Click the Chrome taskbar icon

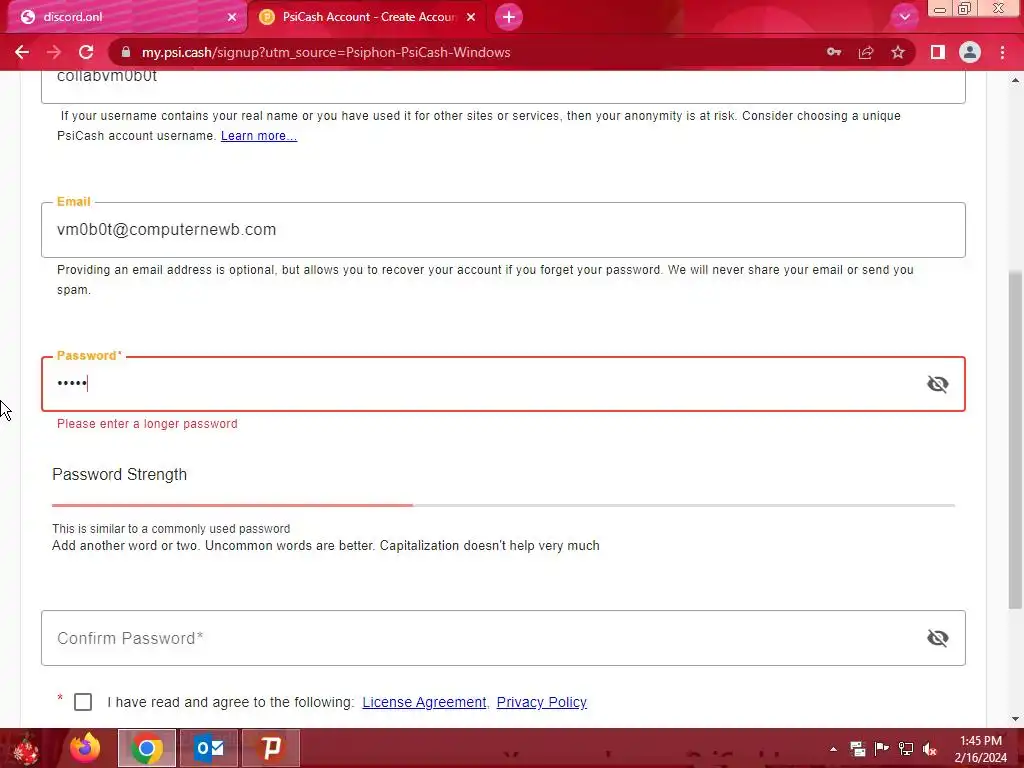point(147,748)
